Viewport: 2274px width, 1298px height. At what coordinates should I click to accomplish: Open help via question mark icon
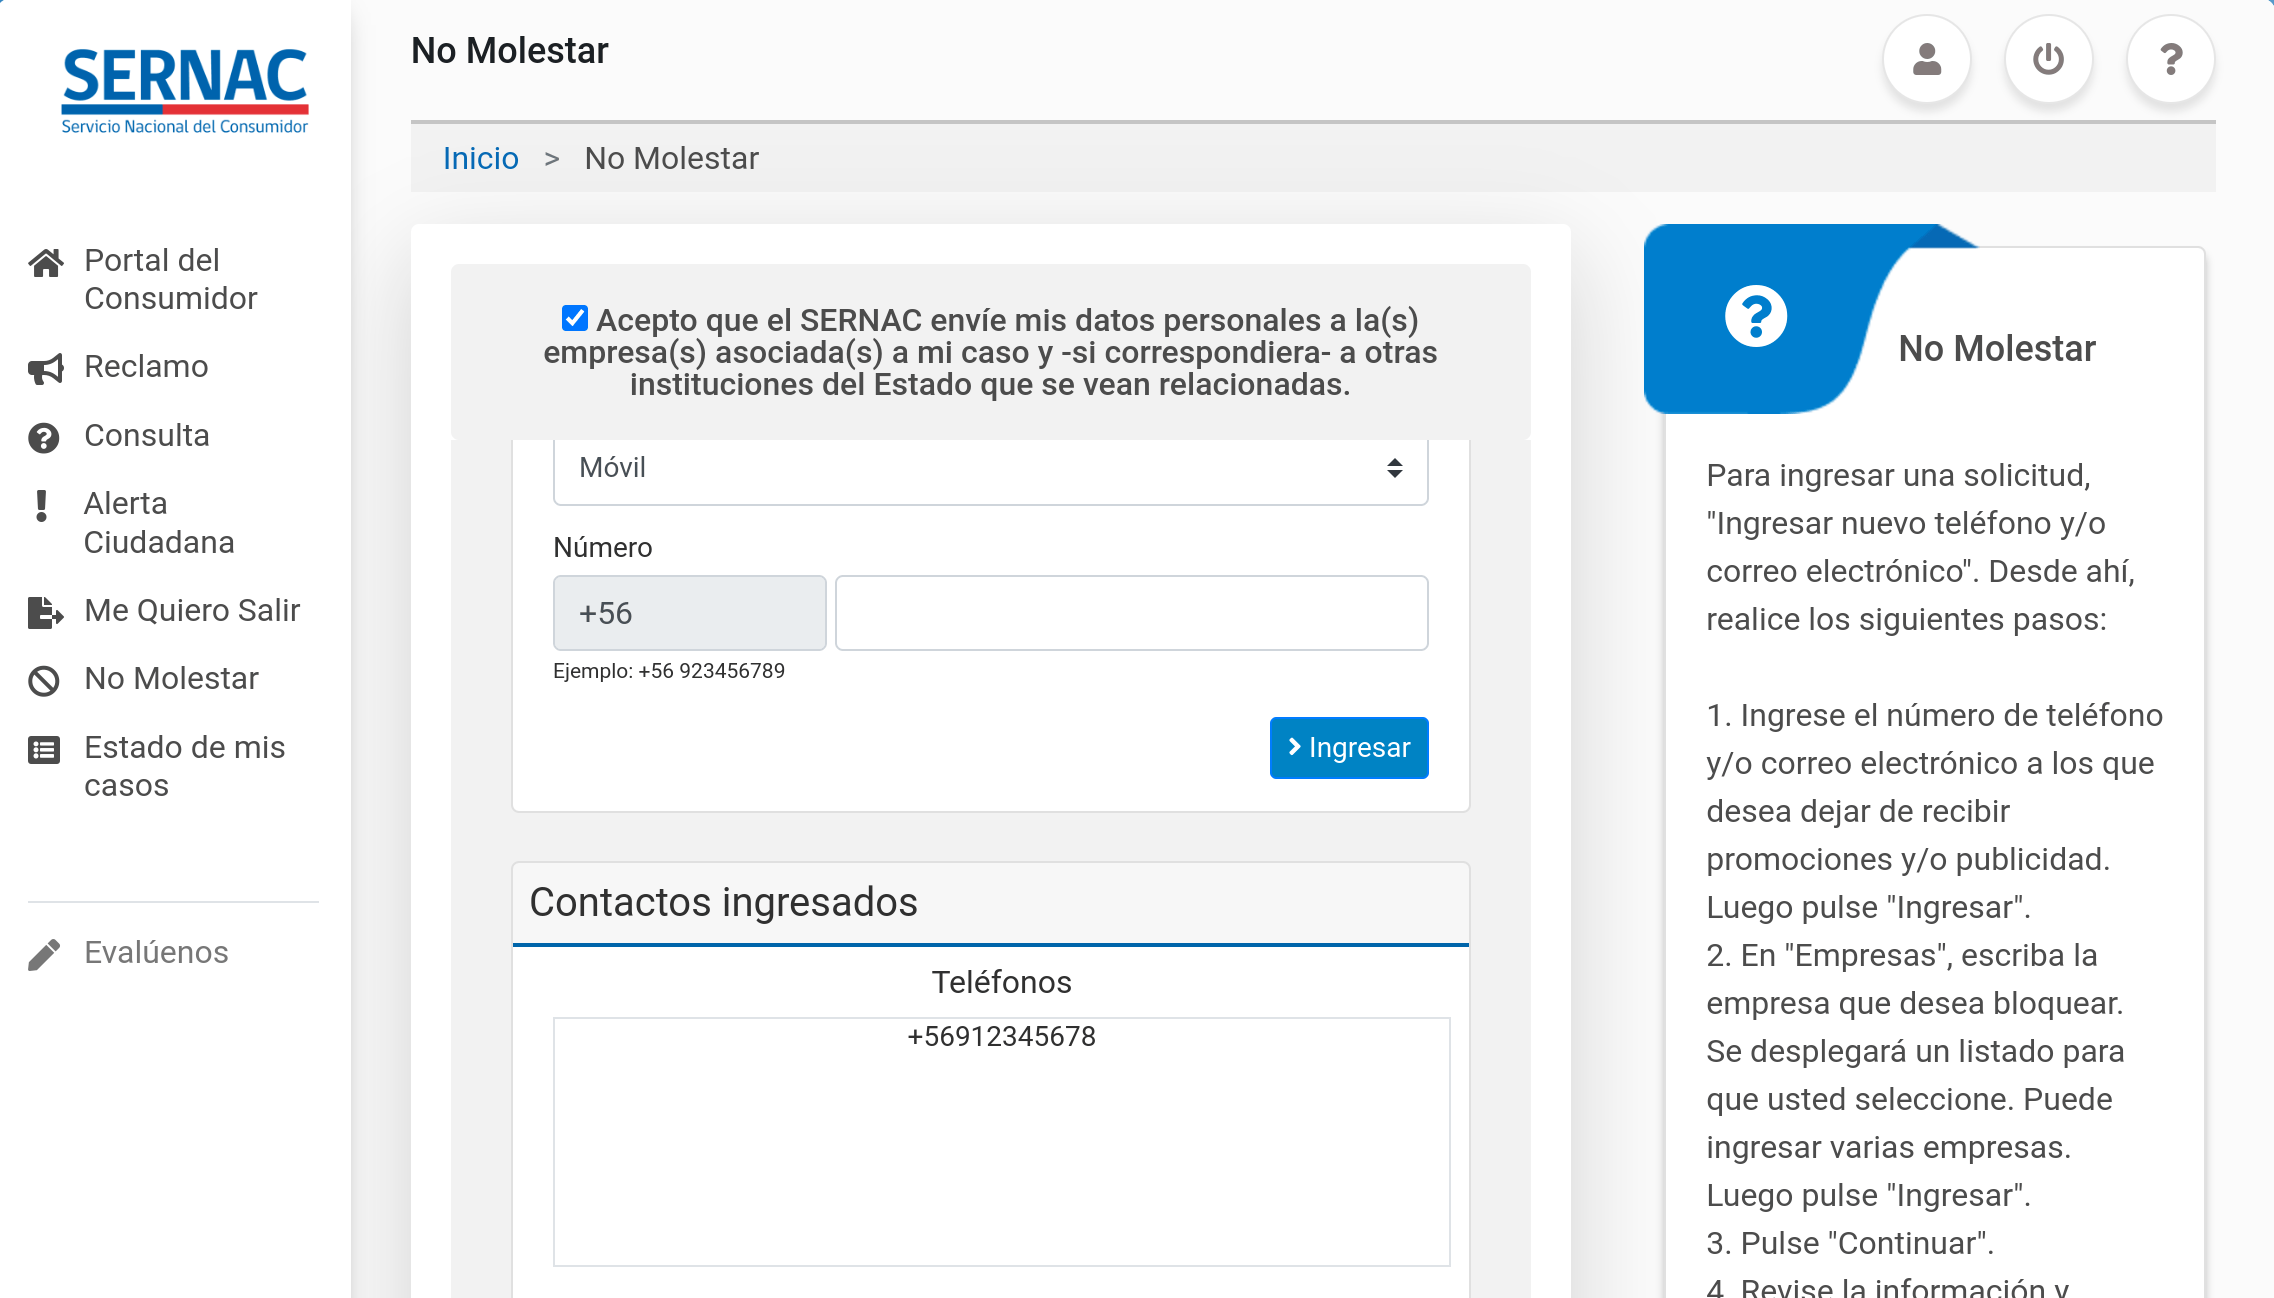[2171, 59]
